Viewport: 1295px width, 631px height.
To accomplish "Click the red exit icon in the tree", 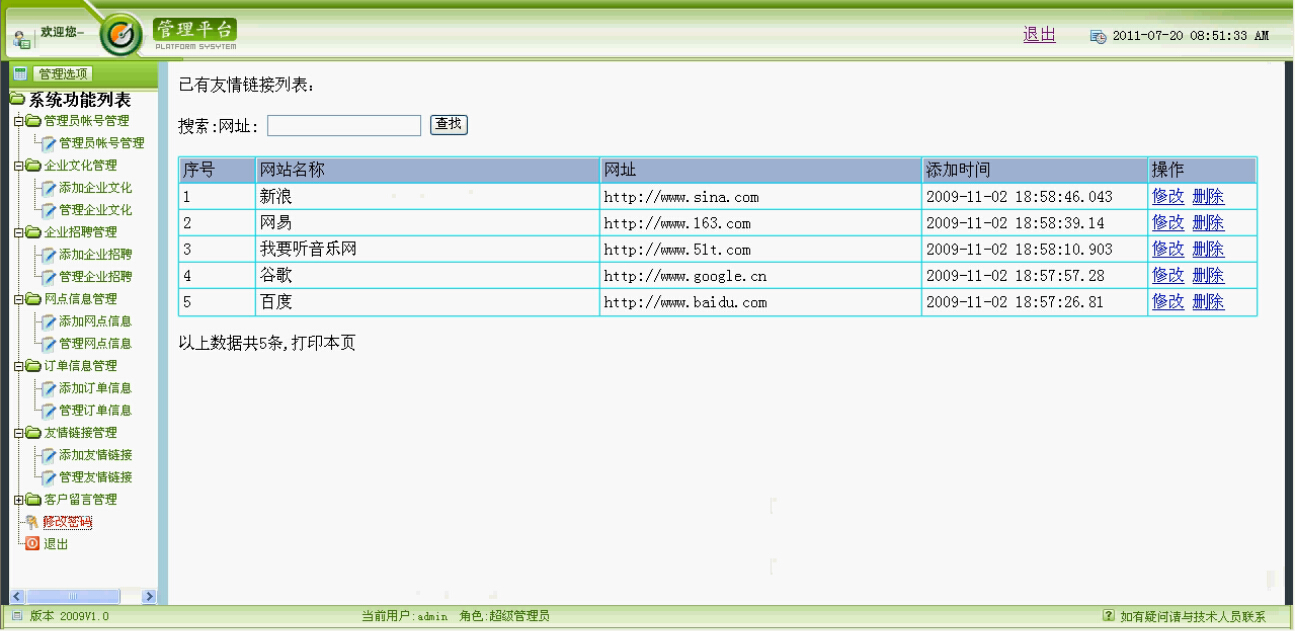I will click(32, 544).
